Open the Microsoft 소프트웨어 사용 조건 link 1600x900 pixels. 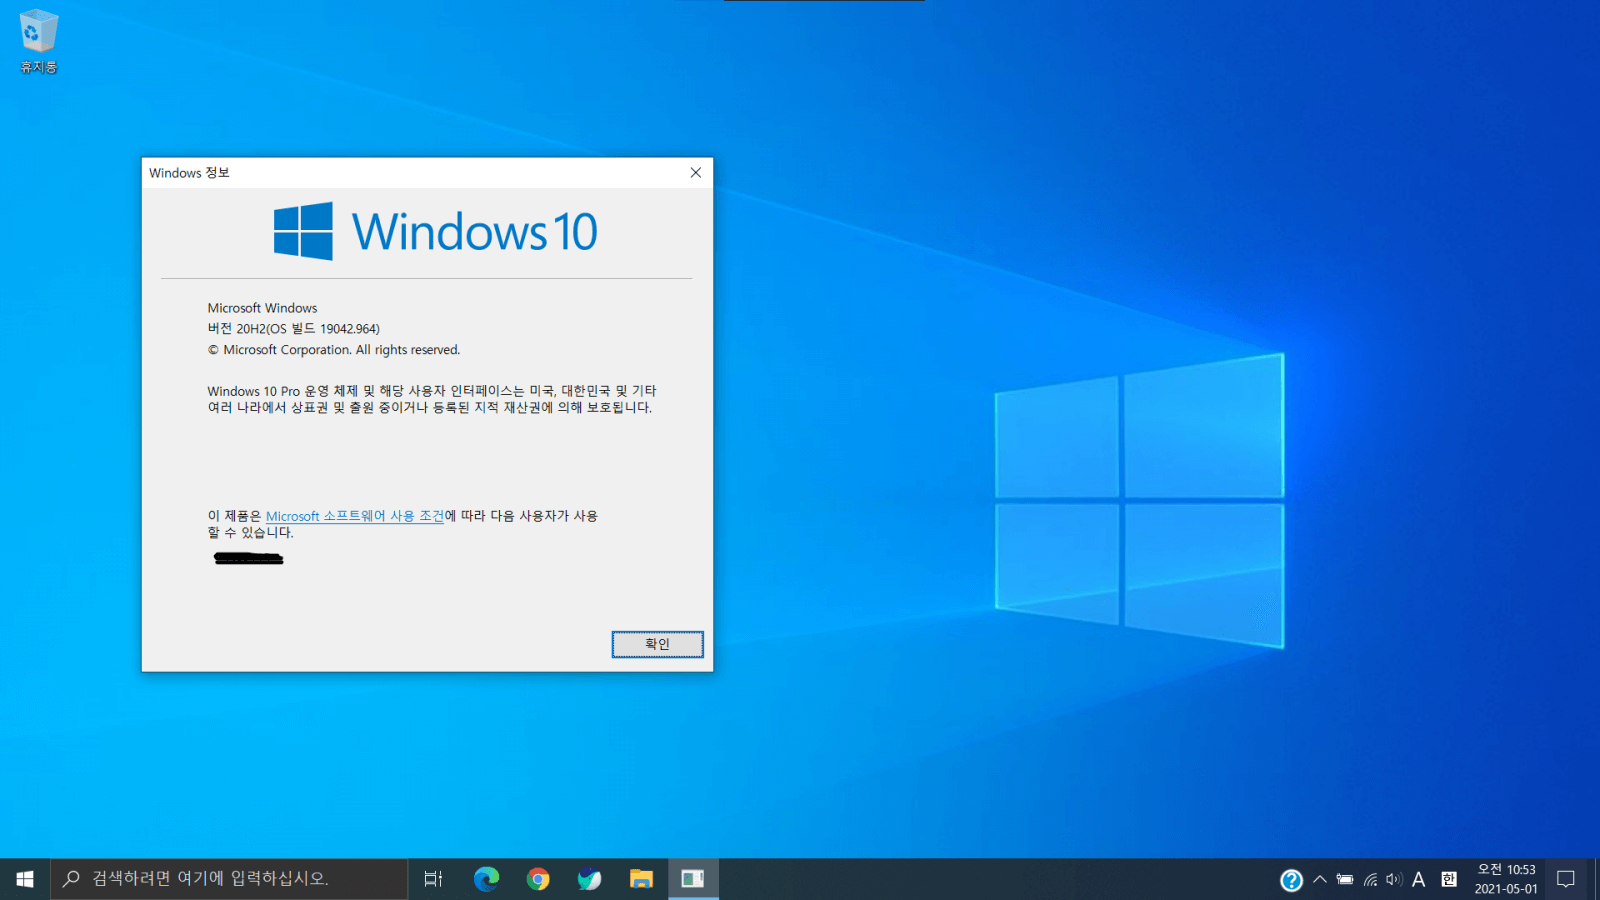[355, 516]
